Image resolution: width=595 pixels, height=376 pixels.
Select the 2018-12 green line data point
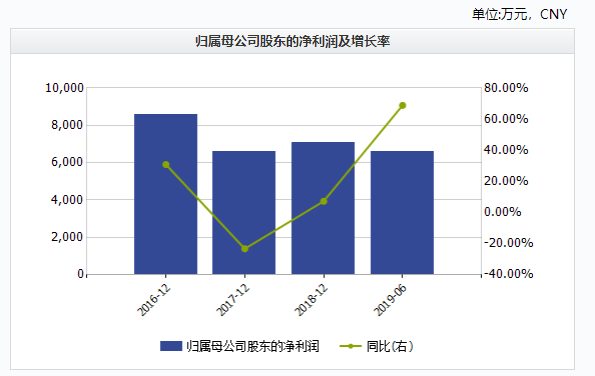(324, 201)
